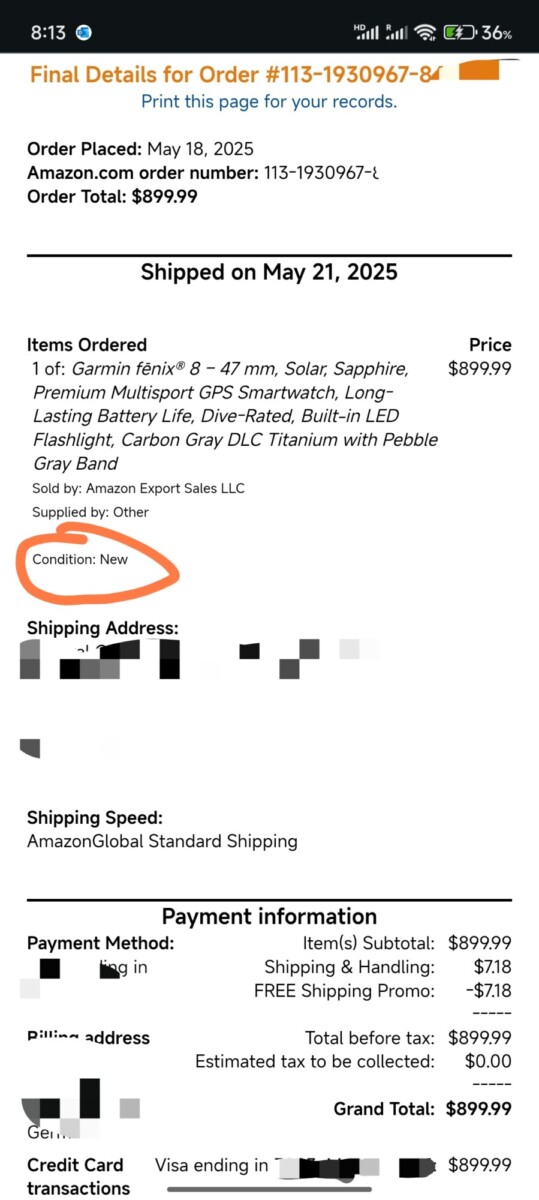The image size is (539, 1200).
Task: Tap the Visa ending in transaction line
Action: tap(333, 1165)
